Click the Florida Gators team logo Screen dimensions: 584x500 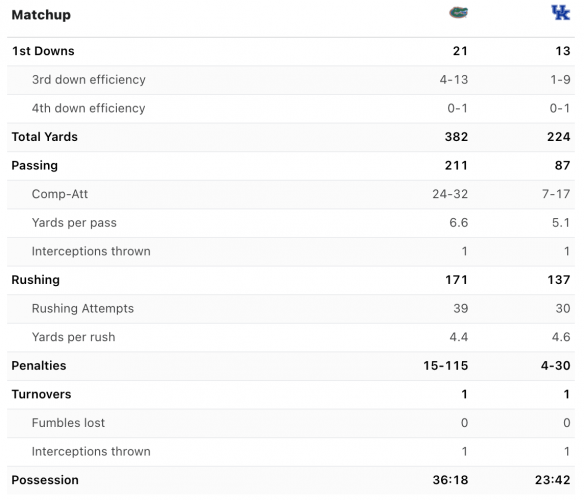pos(458,13)
